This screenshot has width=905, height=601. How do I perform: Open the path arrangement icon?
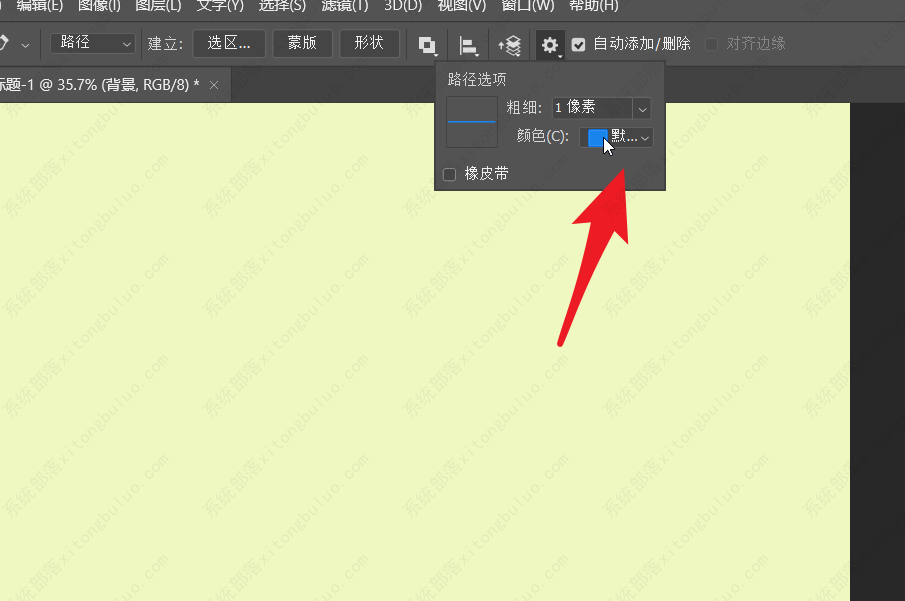point(510,45)
